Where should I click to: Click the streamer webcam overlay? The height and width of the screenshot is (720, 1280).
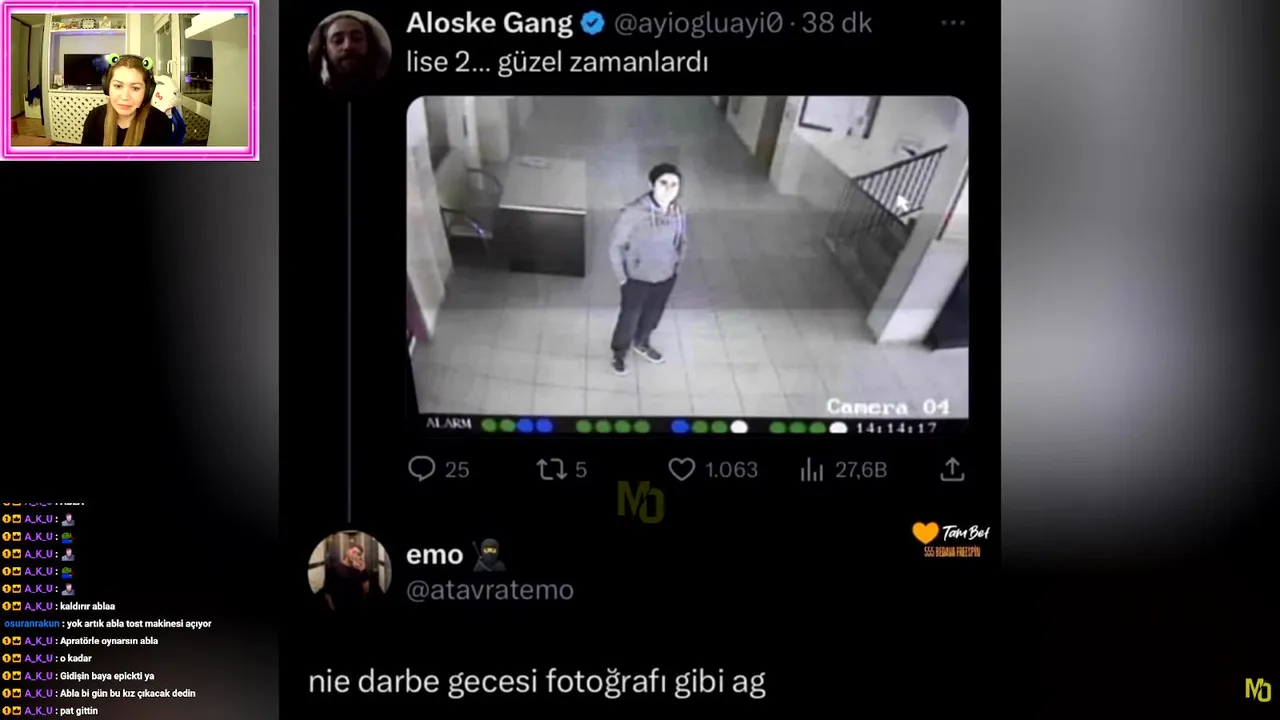[x=129, y=80]
